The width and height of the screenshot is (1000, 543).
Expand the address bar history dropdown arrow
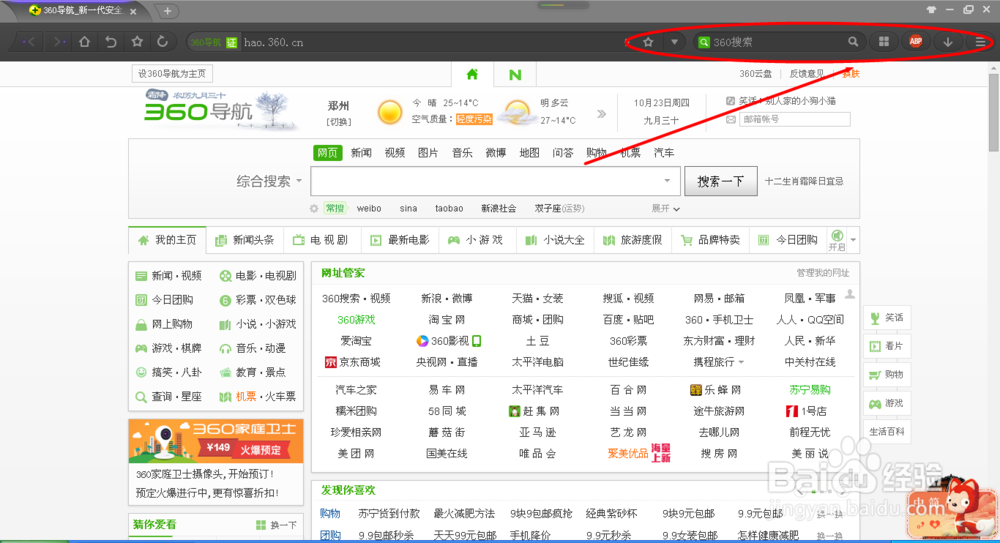[x=674, y=42]
